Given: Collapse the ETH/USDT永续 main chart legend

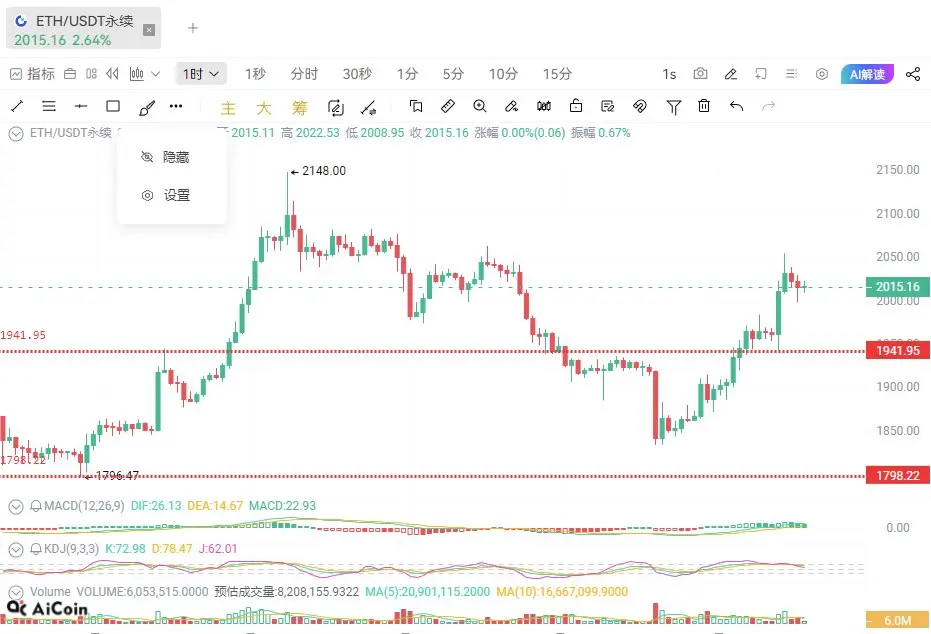Looking at the screenshot, I should (x=16, y=134).
